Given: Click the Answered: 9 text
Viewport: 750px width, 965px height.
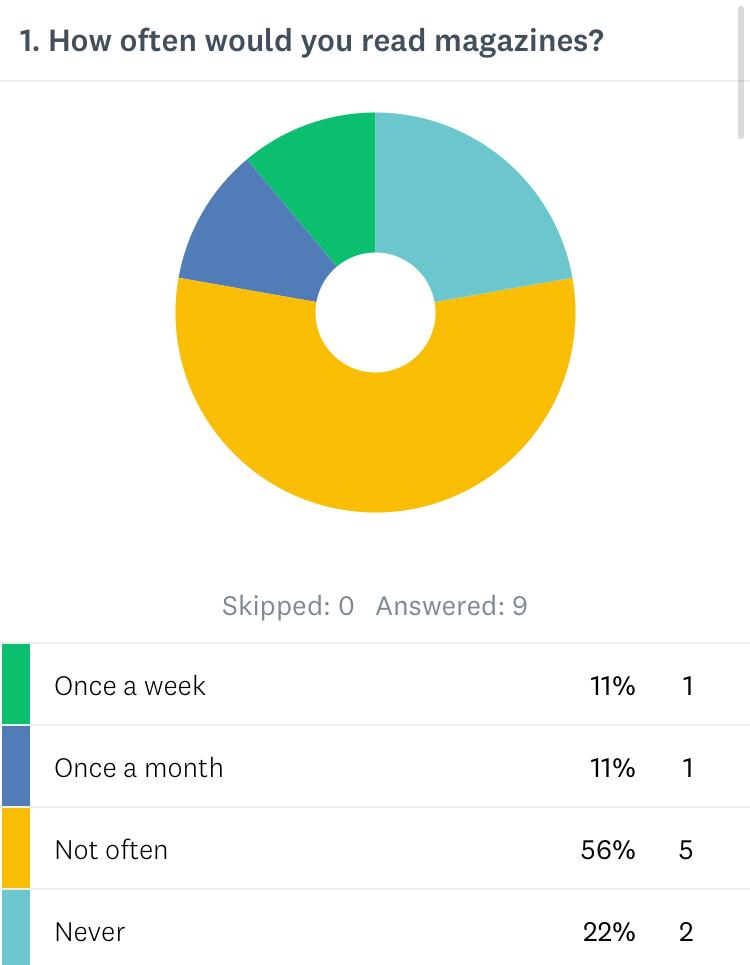Looking at the screenshot, I should (x=451, y=606).
